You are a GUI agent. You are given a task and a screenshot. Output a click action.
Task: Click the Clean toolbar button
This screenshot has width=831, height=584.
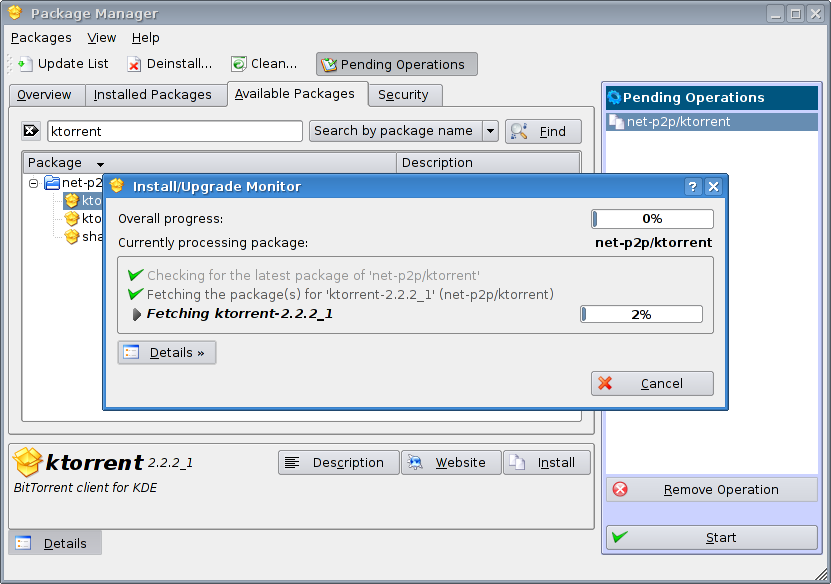click(264, 64)
